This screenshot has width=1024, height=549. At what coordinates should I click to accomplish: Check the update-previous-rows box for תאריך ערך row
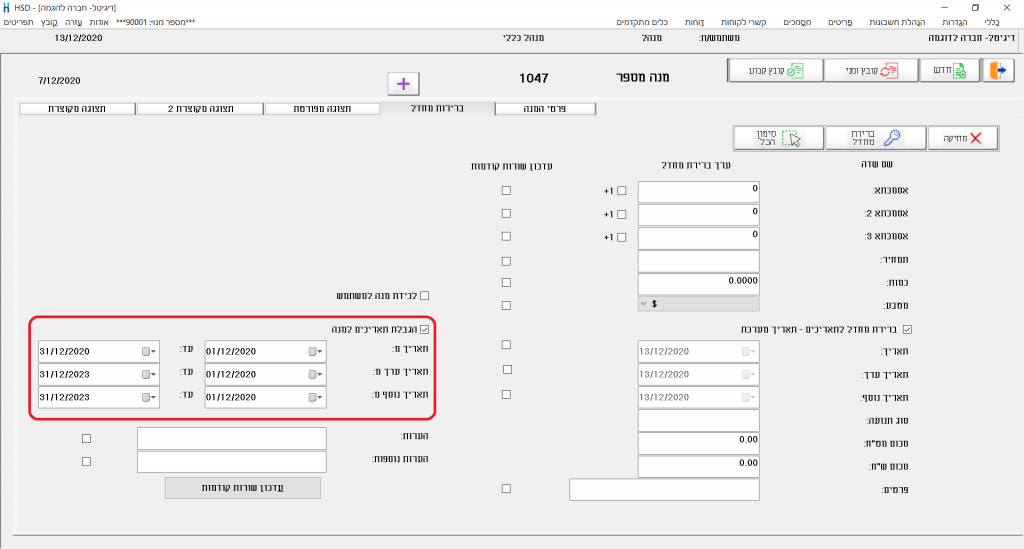pyautogui.click(x=507, y=369)
